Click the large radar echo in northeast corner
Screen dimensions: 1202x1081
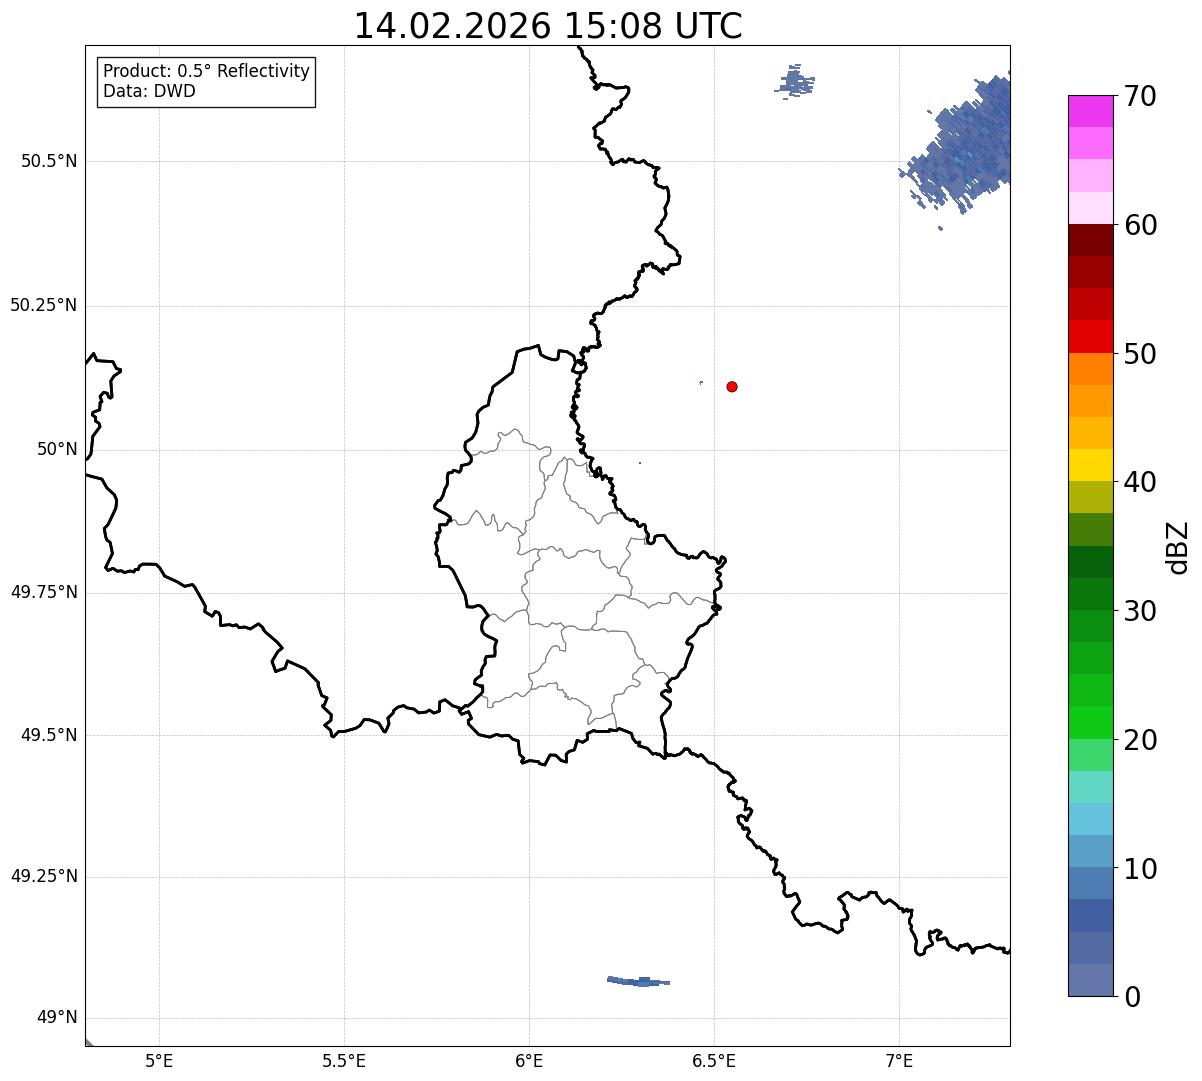coord(965,145)
